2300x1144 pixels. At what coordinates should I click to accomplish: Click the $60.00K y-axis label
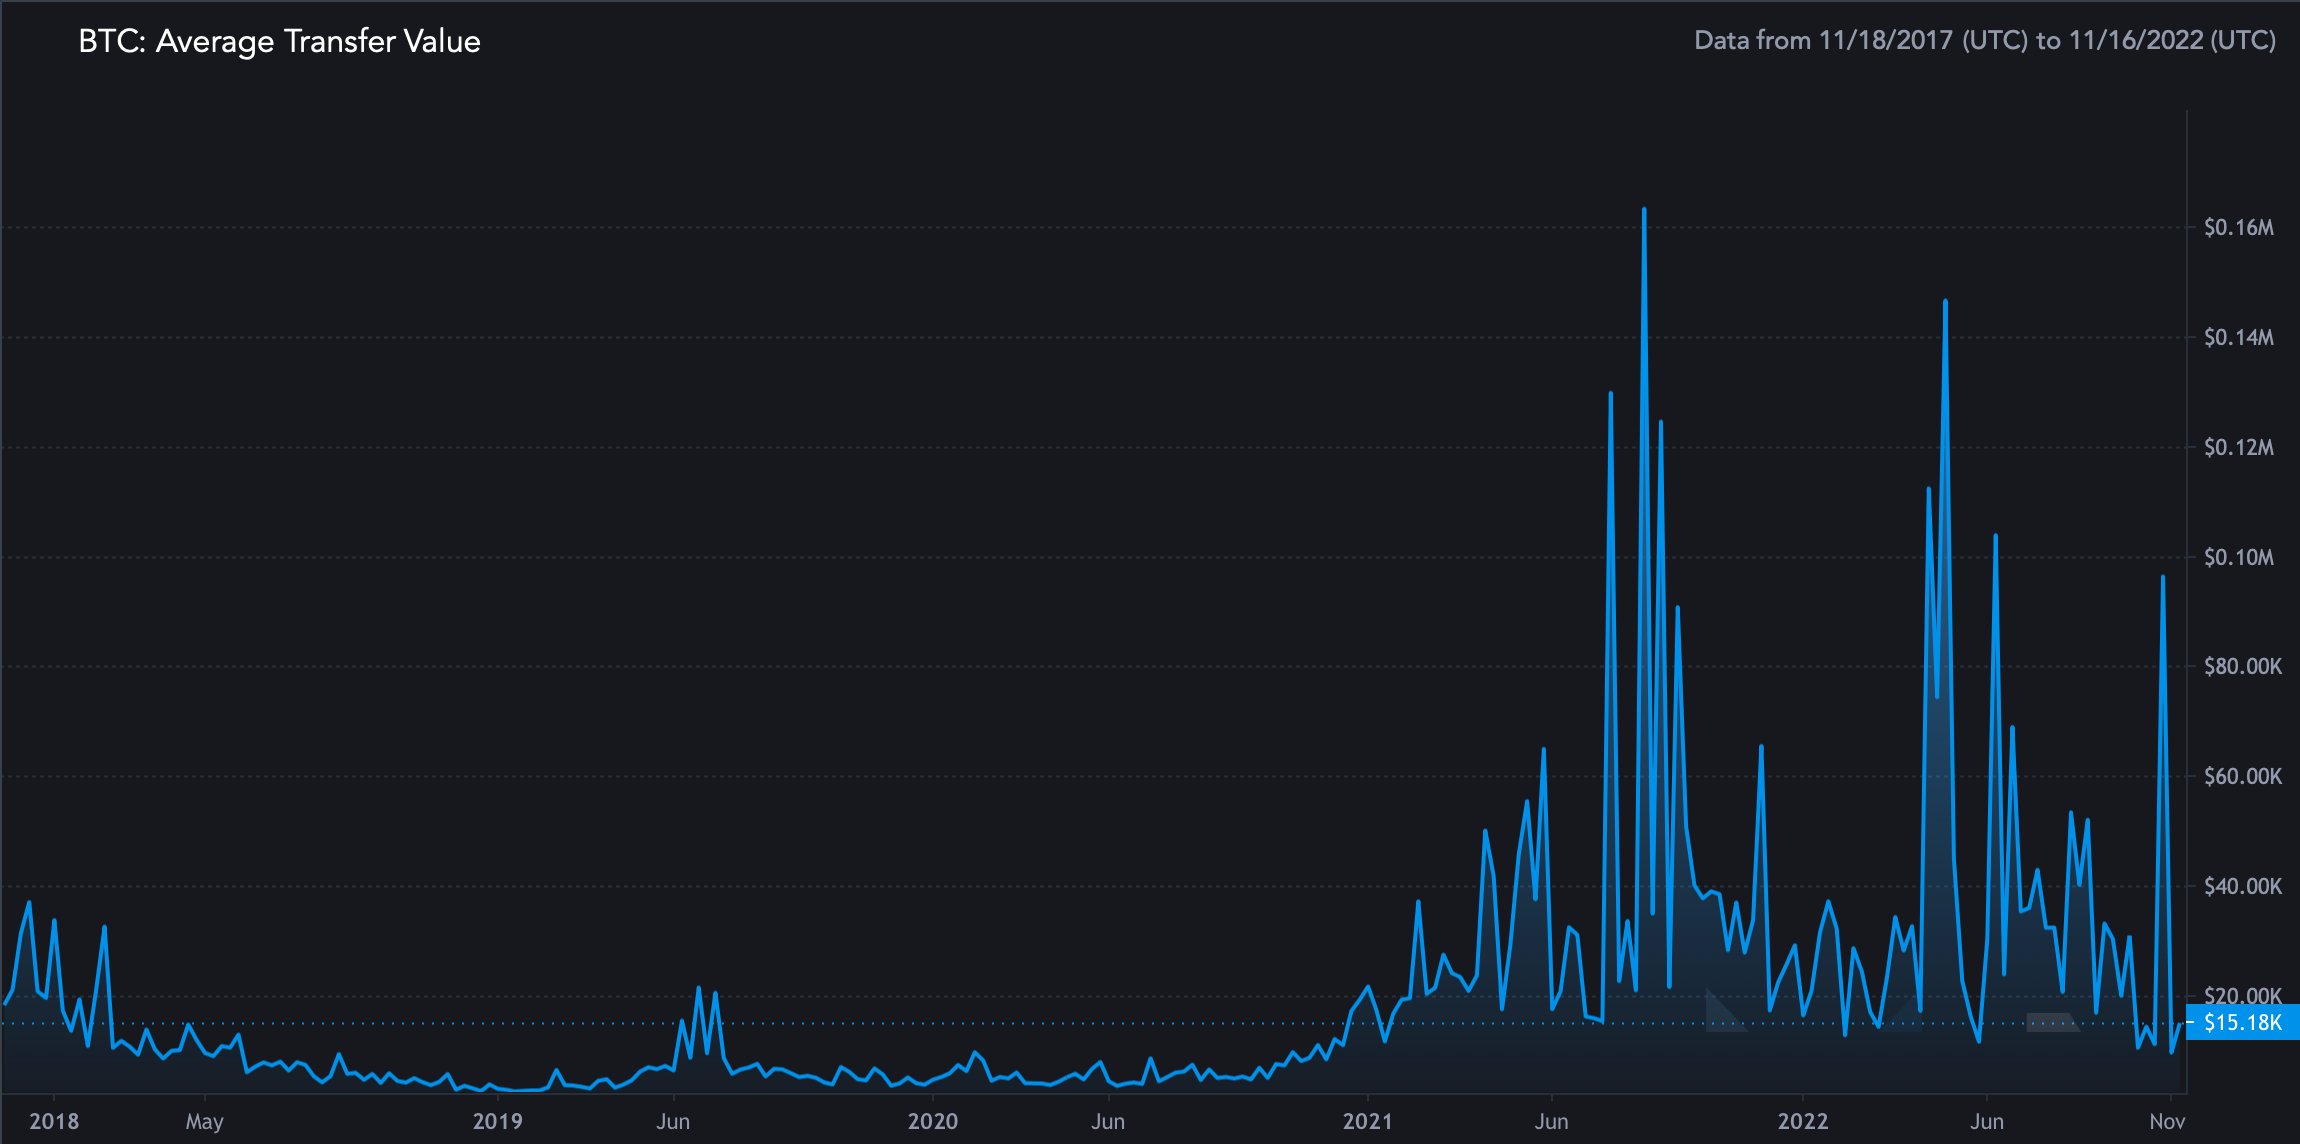(x=2242, y=776)
